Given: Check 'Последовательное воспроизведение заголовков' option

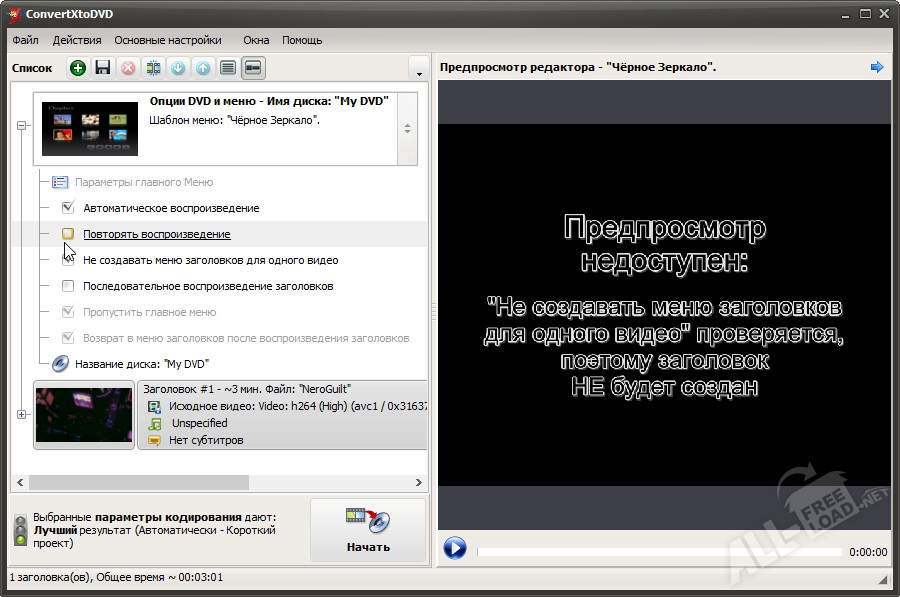Looking at the screenshot, I should [x=68, y=286].
